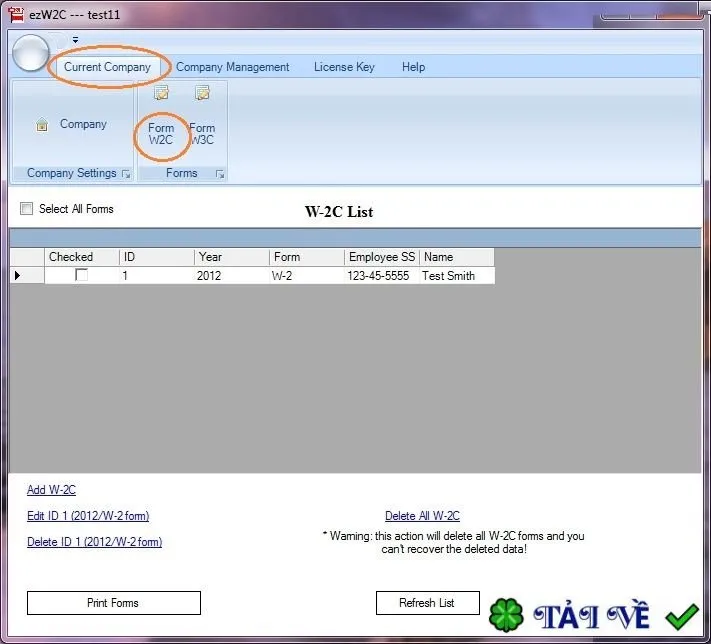Screen dimensions: 711x644
Task: Click the Refresh List button
Action: pyautogui.click(x=428, y=603)
